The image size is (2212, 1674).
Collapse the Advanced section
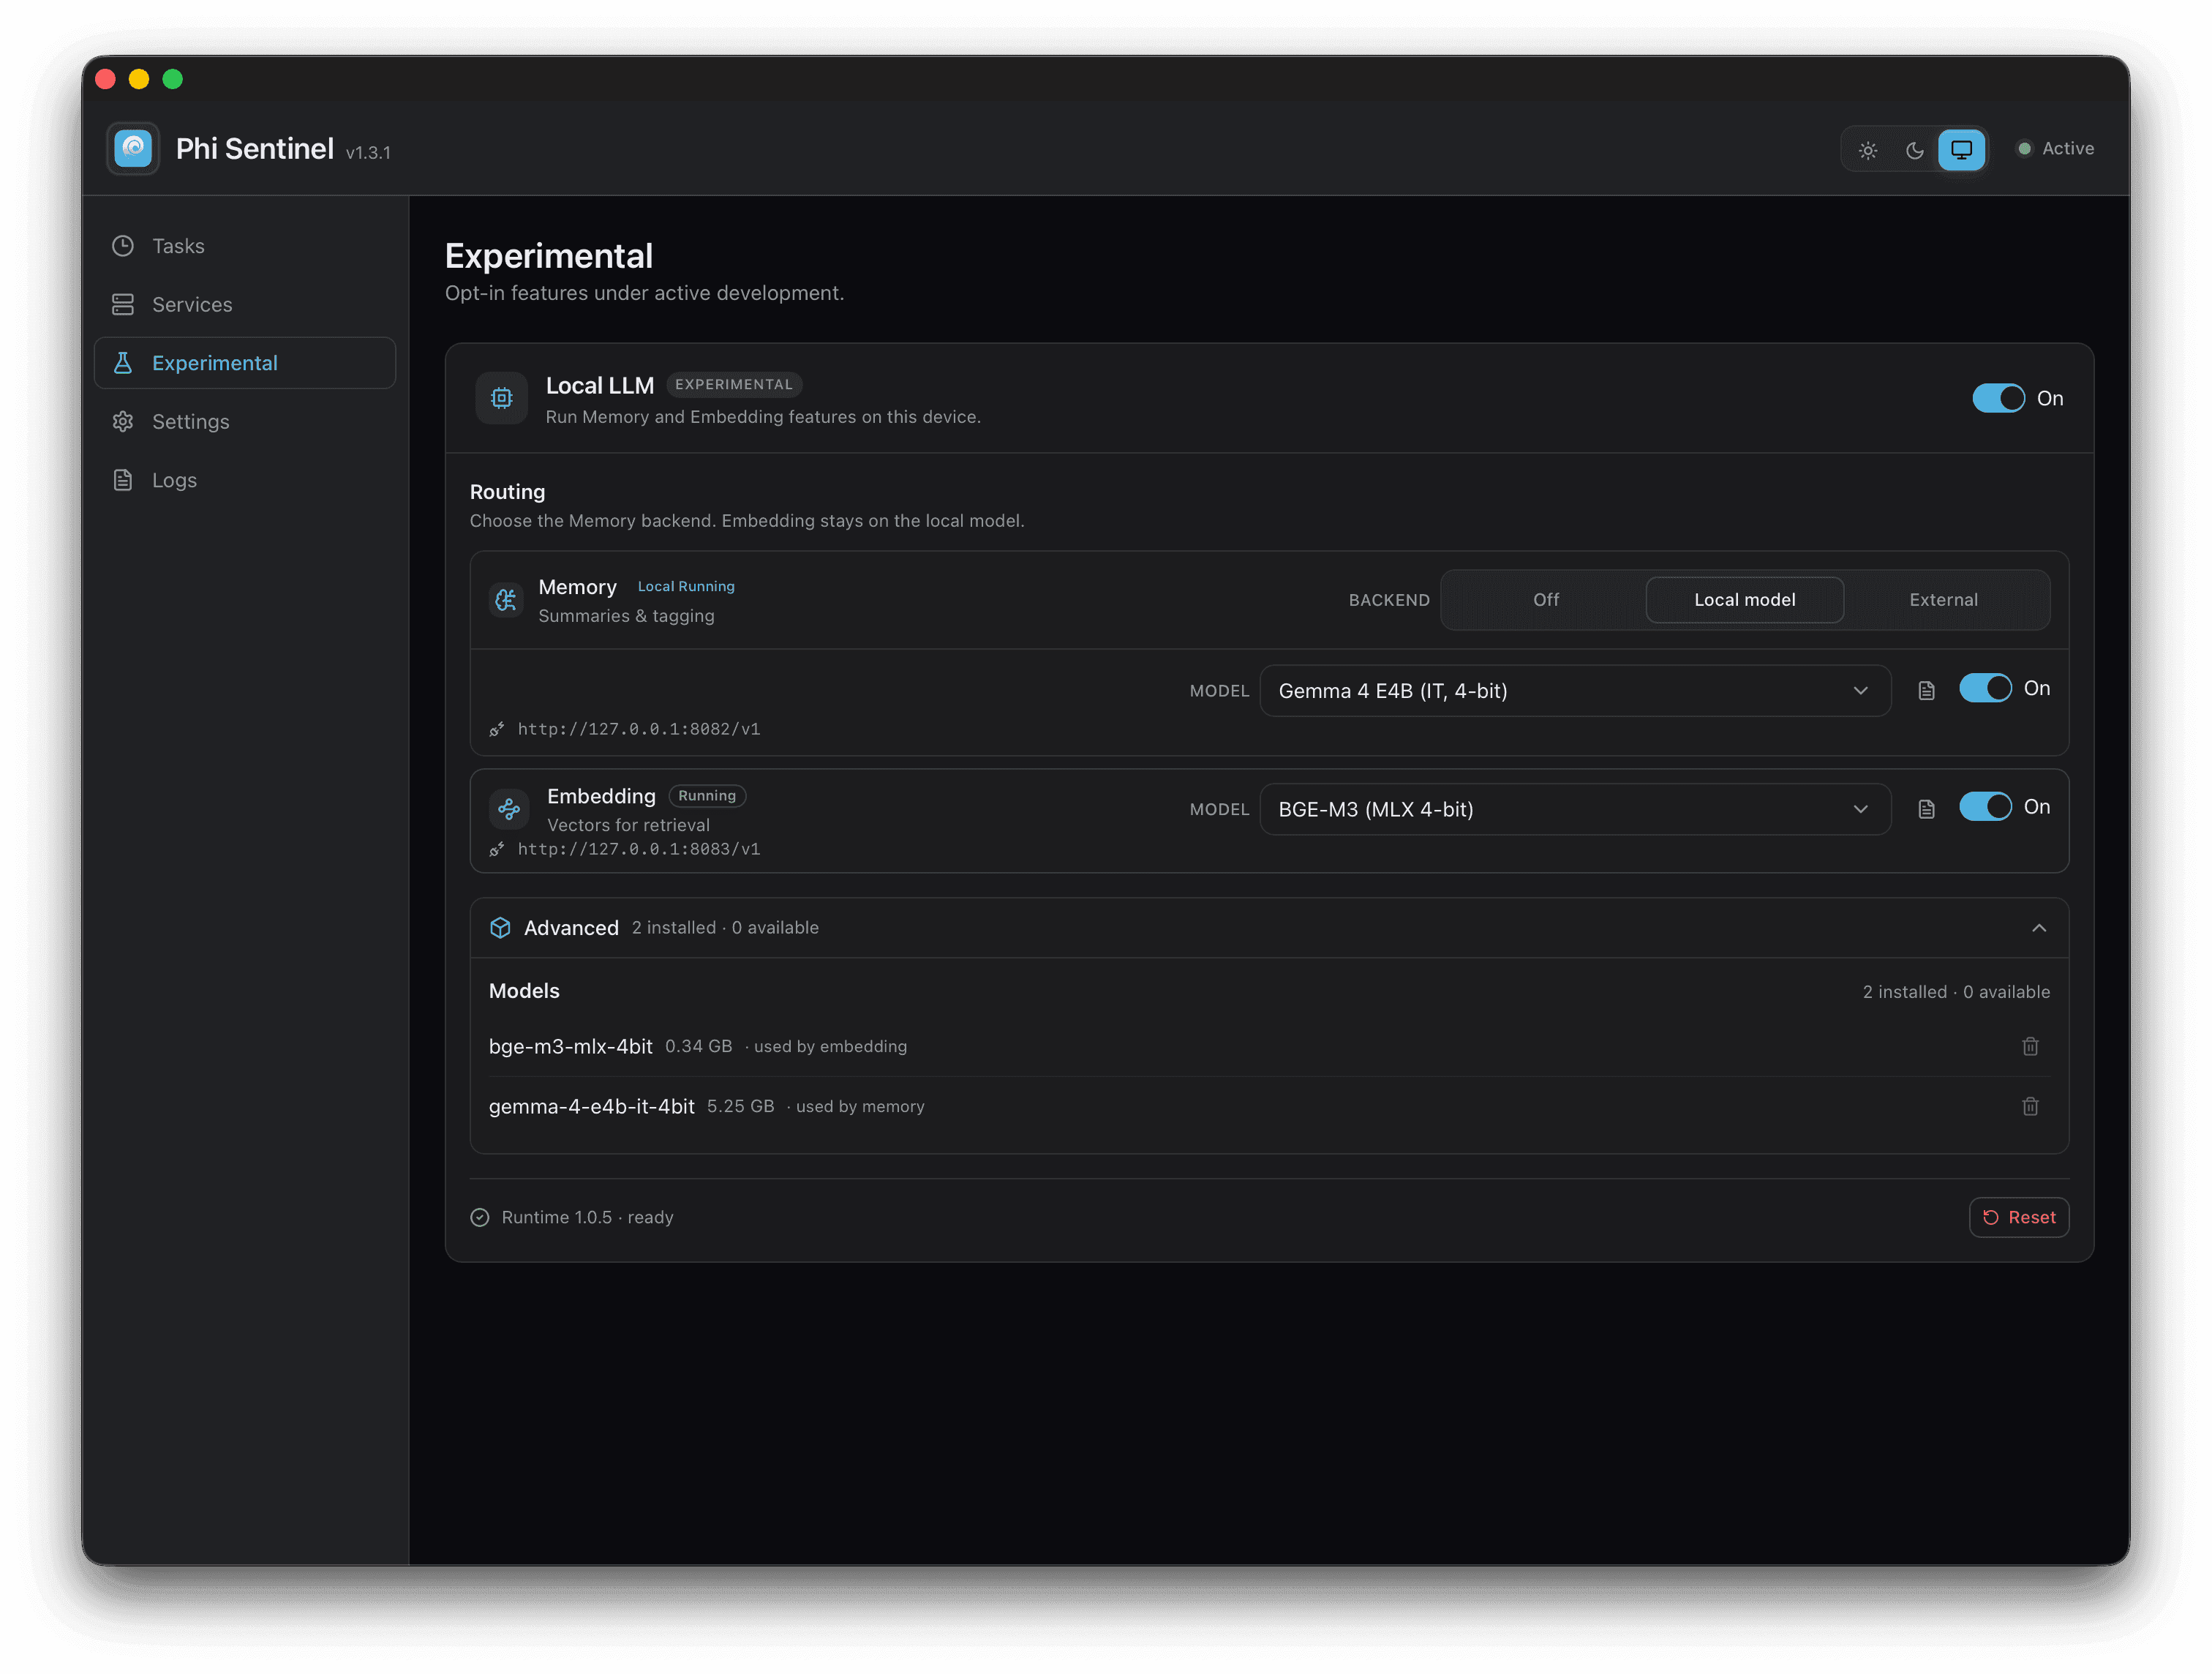(2039, 928)
